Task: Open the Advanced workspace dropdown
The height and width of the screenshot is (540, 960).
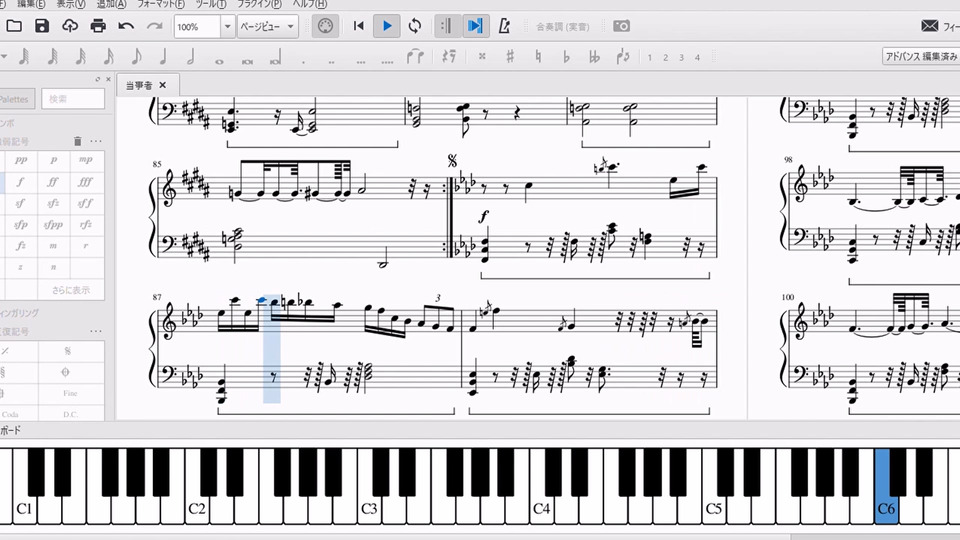Action: [920, 56]
